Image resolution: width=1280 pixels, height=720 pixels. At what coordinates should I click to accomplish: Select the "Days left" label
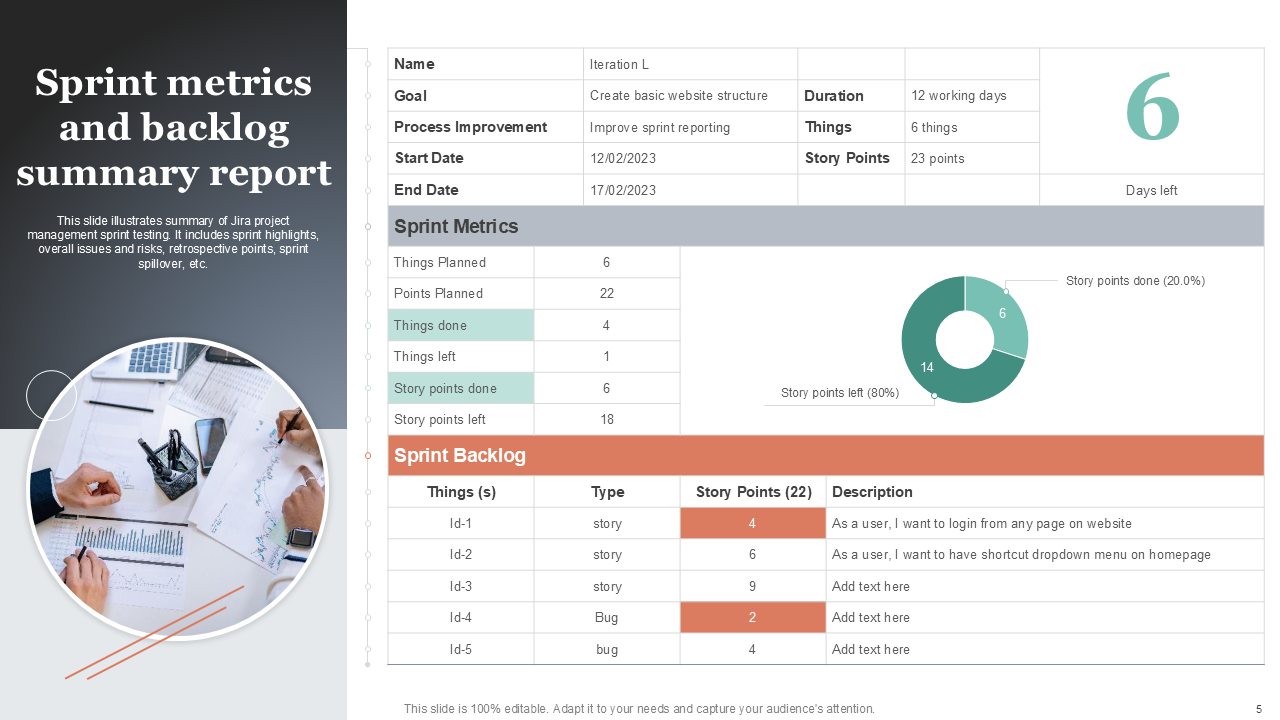(1152, 190)
